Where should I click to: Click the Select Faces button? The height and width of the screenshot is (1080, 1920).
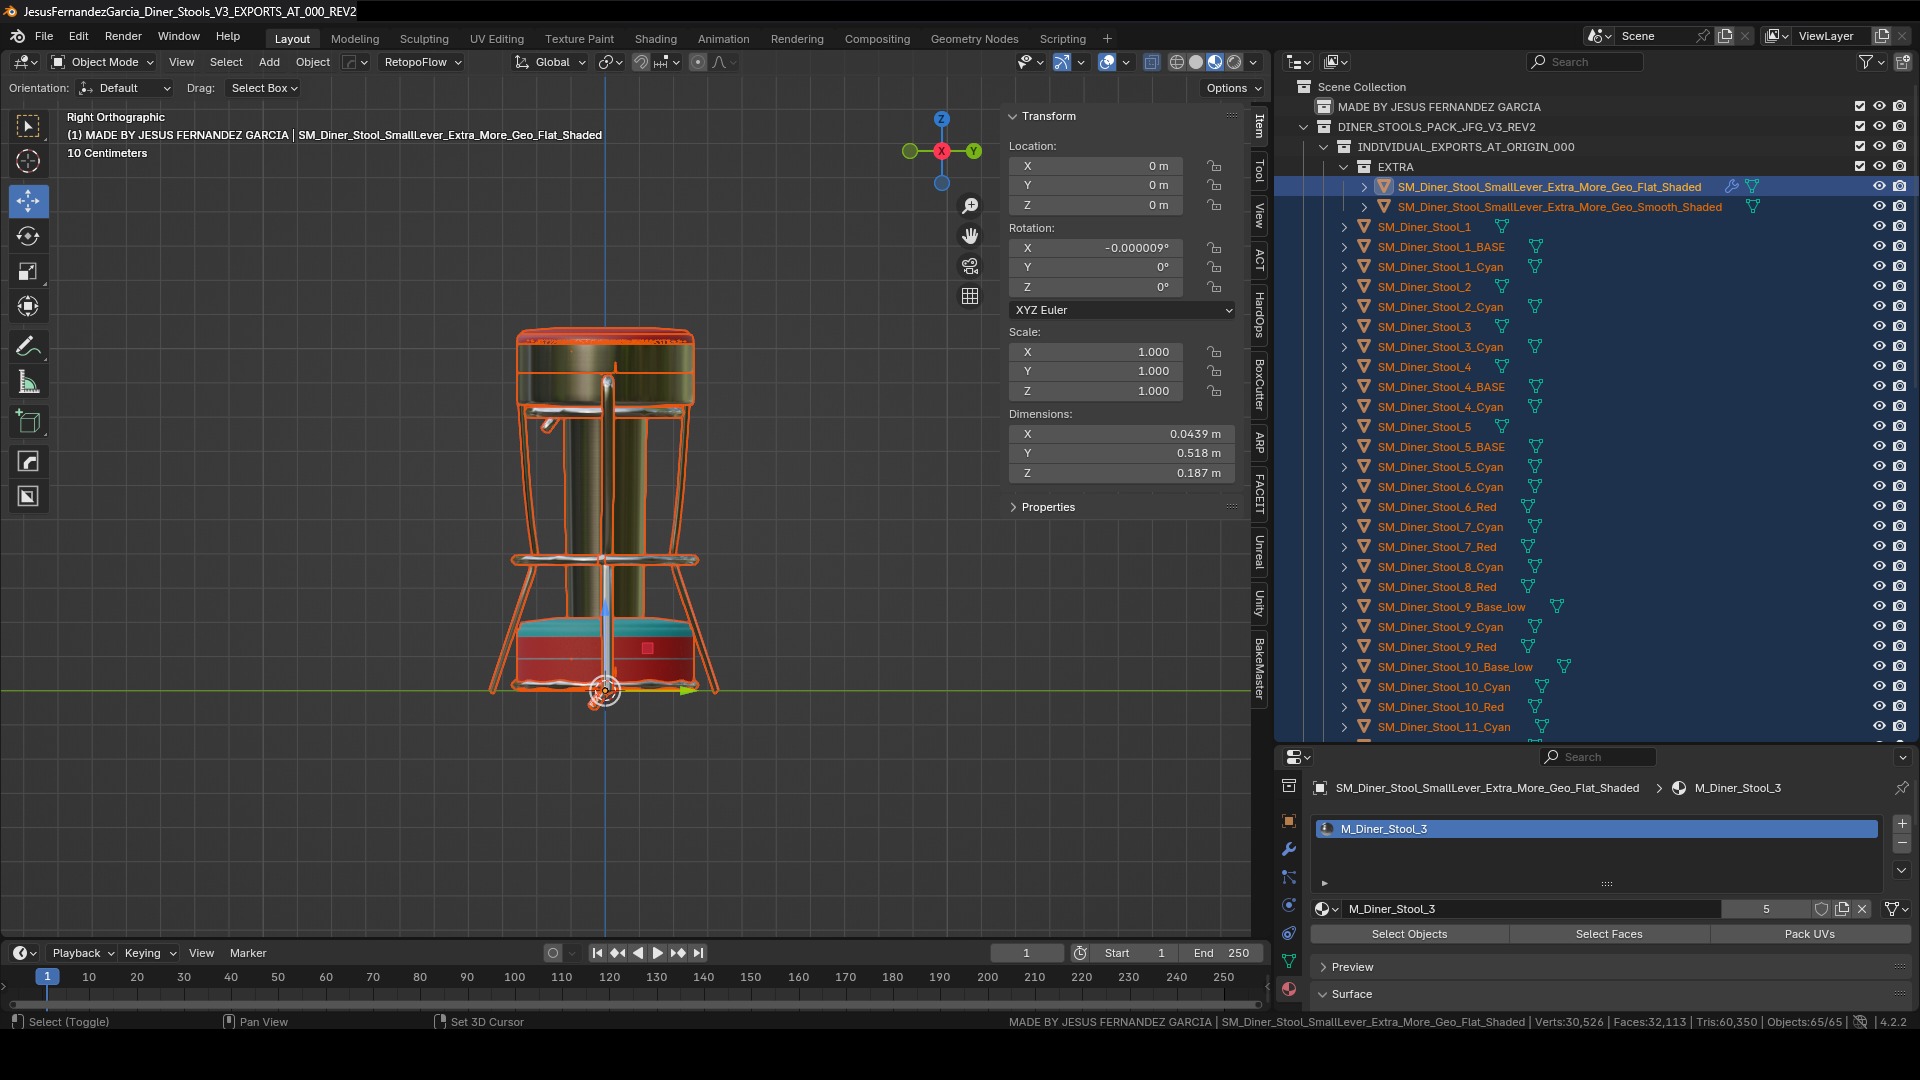pos(1609,934)
